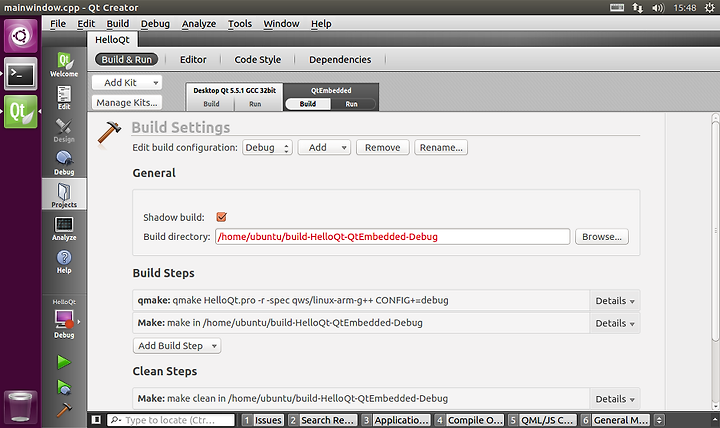Open the File menu
This screenshot has height=428, width=720.
[x=58, y=23]
